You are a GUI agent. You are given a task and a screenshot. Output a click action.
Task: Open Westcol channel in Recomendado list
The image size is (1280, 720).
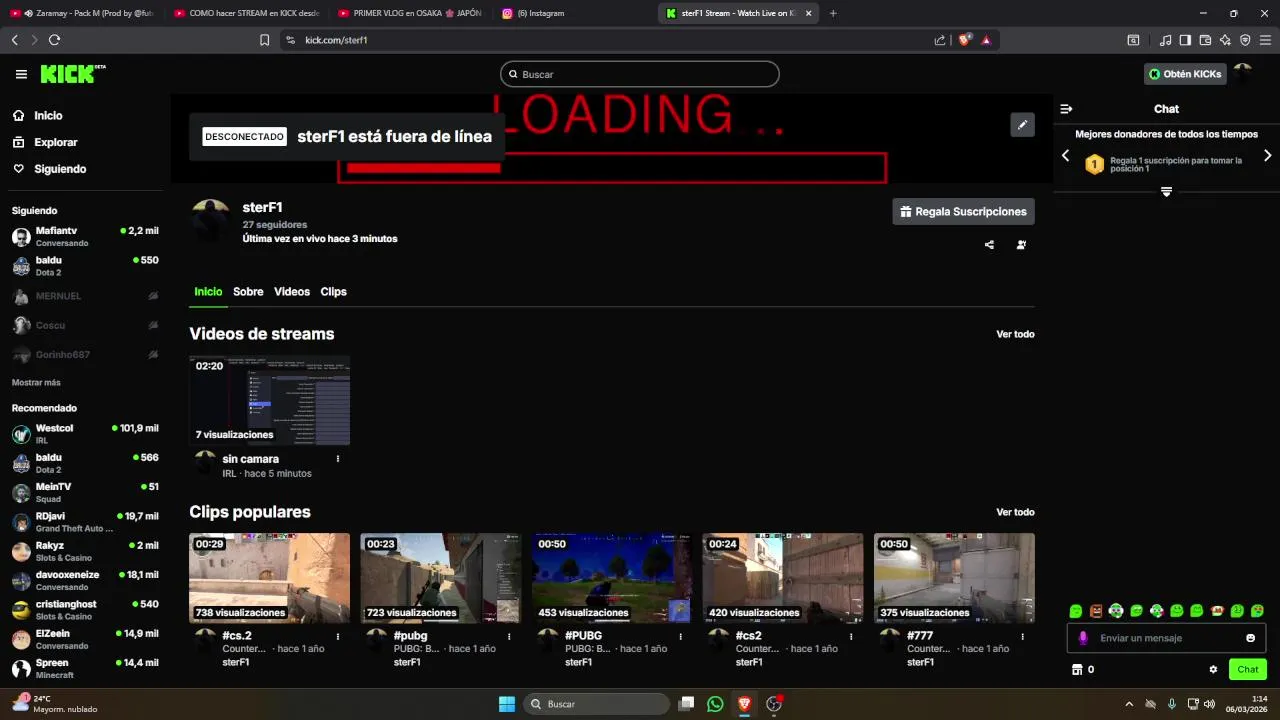pyautogui.click(x=85, y=434)
